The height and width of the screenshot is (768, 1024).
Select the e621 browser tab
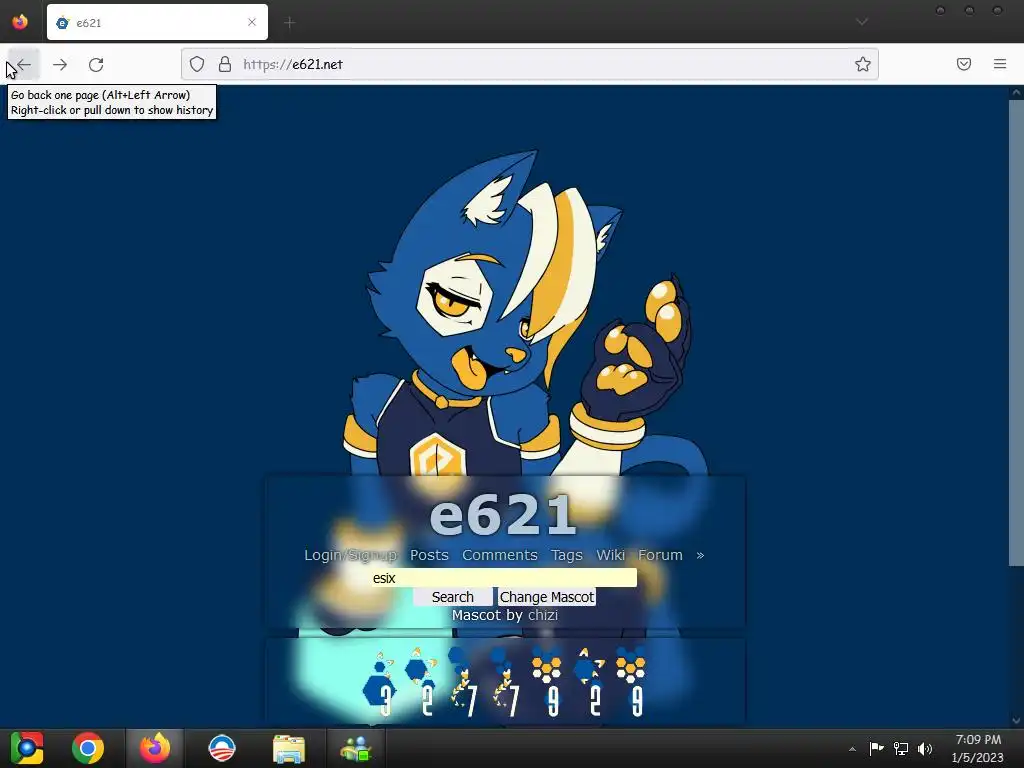pos(157,22)
